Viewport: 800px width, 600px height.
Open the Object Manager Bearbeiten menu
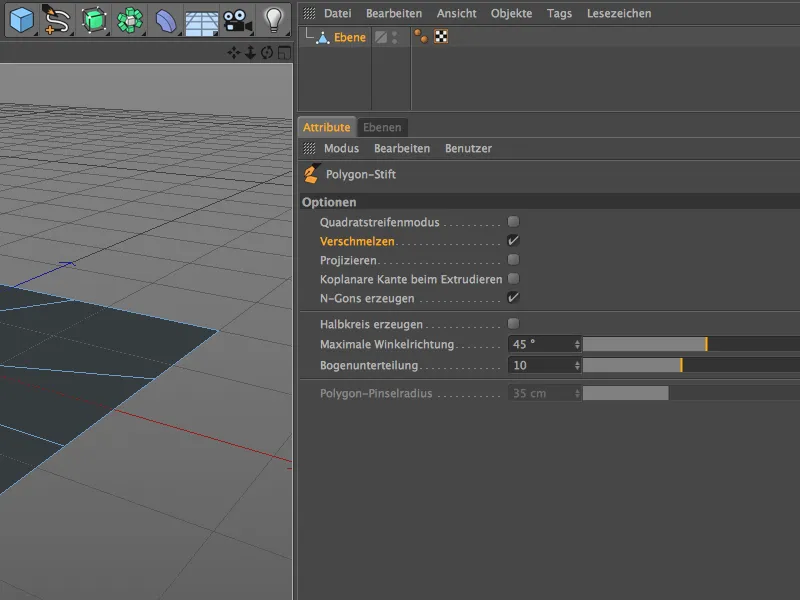pyautogui.click(x=394, y=13)
